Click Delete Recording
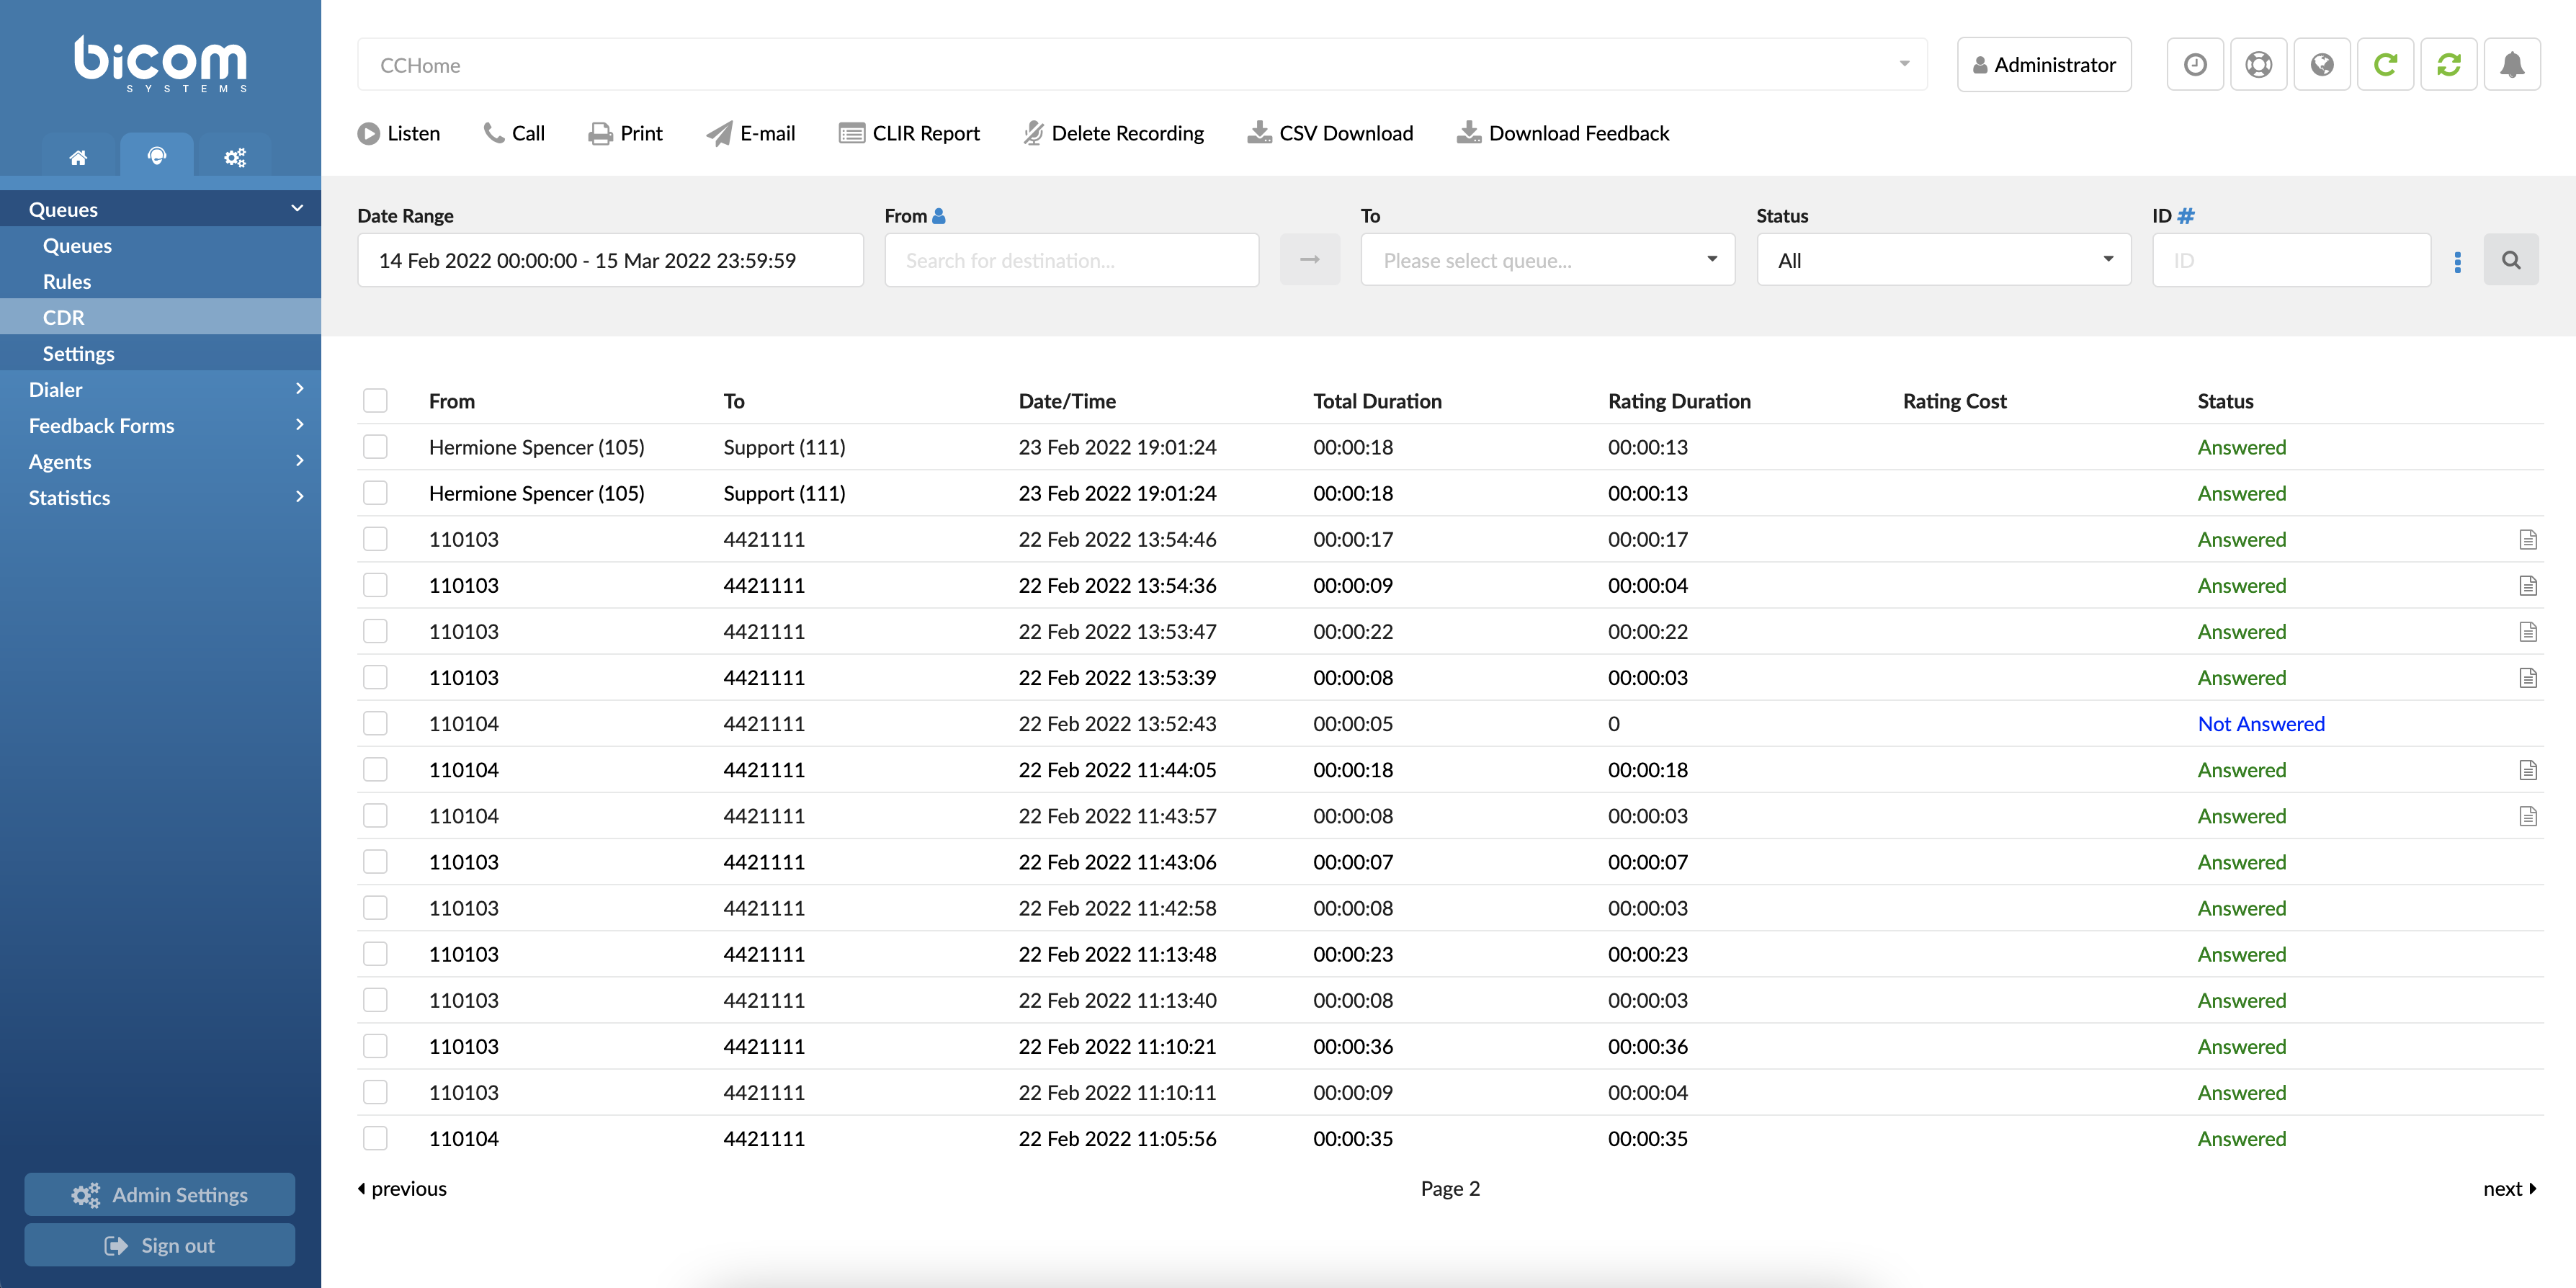The height and width of the screenshot is (1288, 2576). click(1114, 133)
